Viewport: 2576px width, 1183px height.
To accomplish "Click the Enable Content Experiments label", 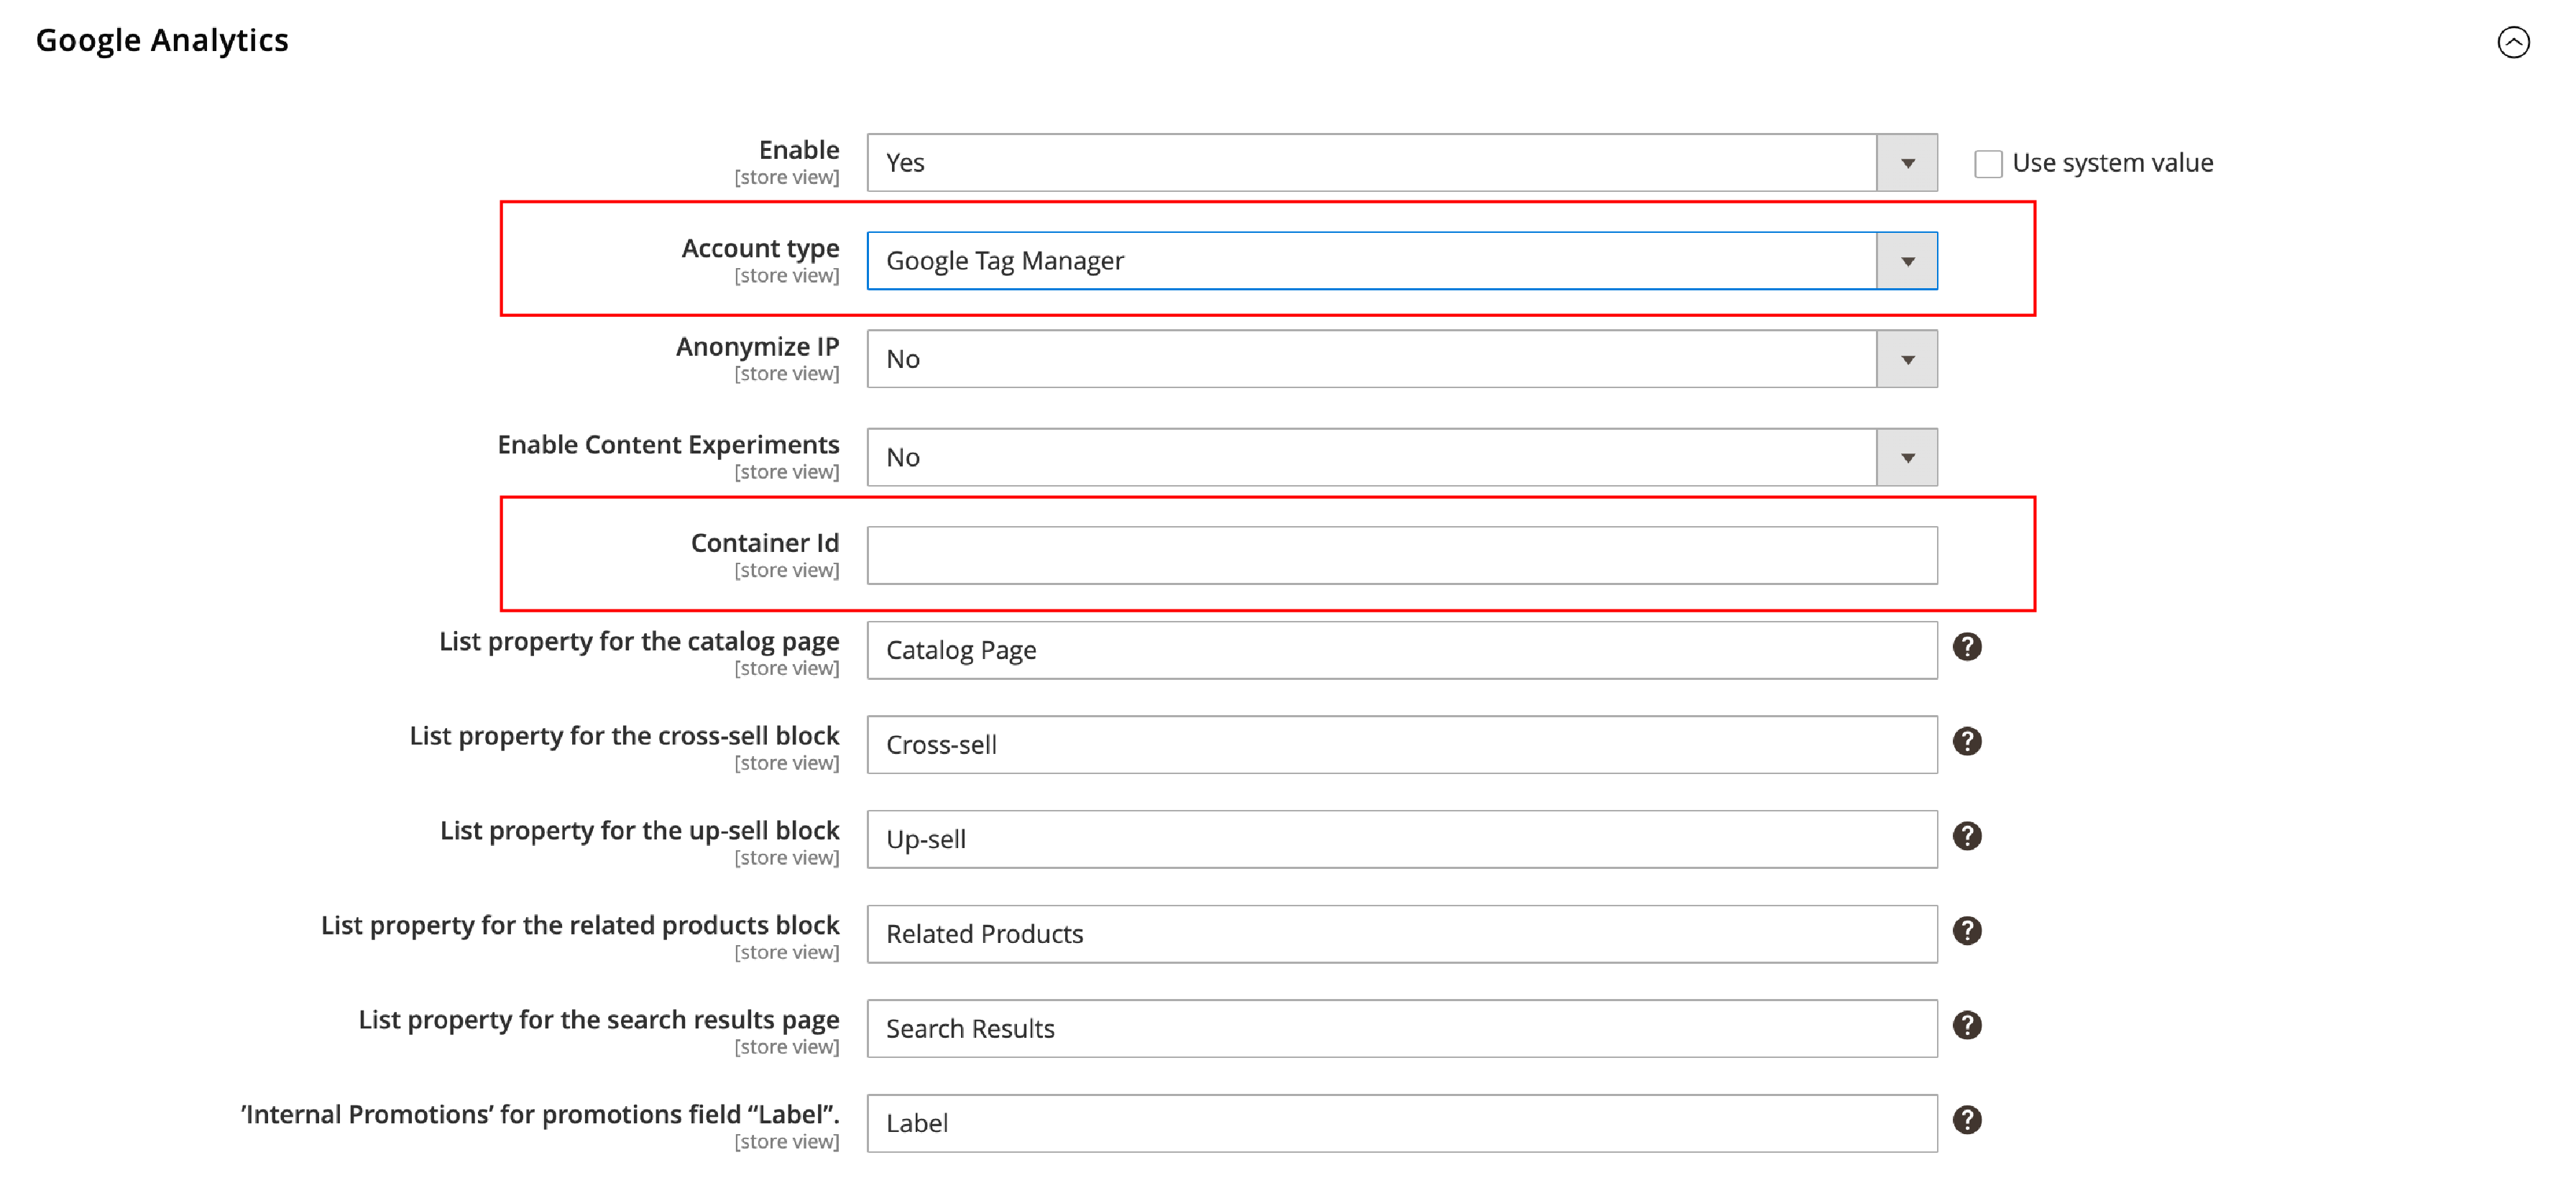I will [x=668, y=444].
